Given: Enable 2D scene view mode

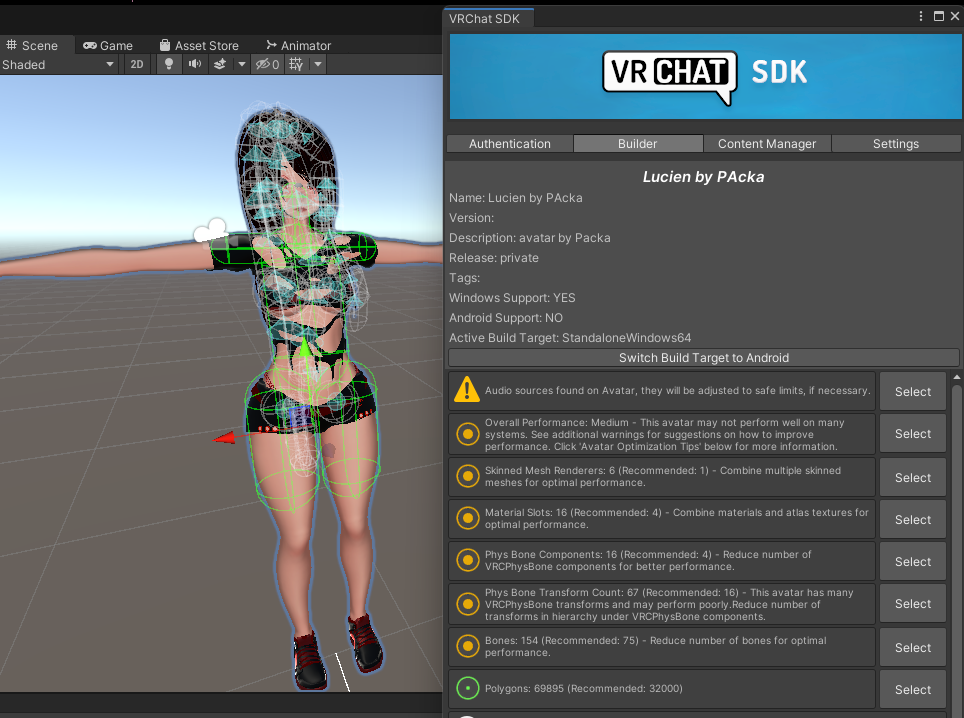Looking at the screenshot, I should pyautogui.click(x=136, y=64).
